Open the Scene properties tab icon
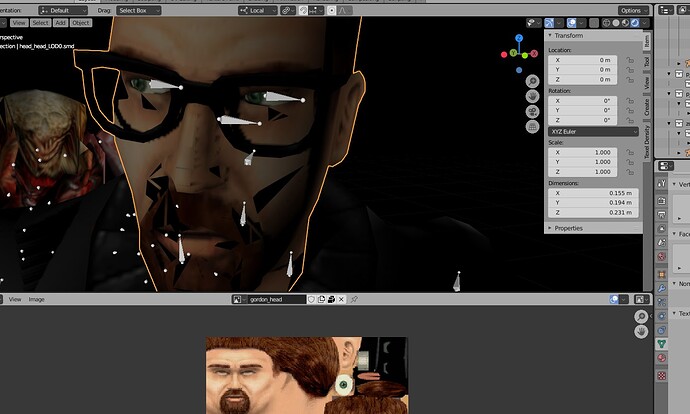 click(x=661, y=242)
